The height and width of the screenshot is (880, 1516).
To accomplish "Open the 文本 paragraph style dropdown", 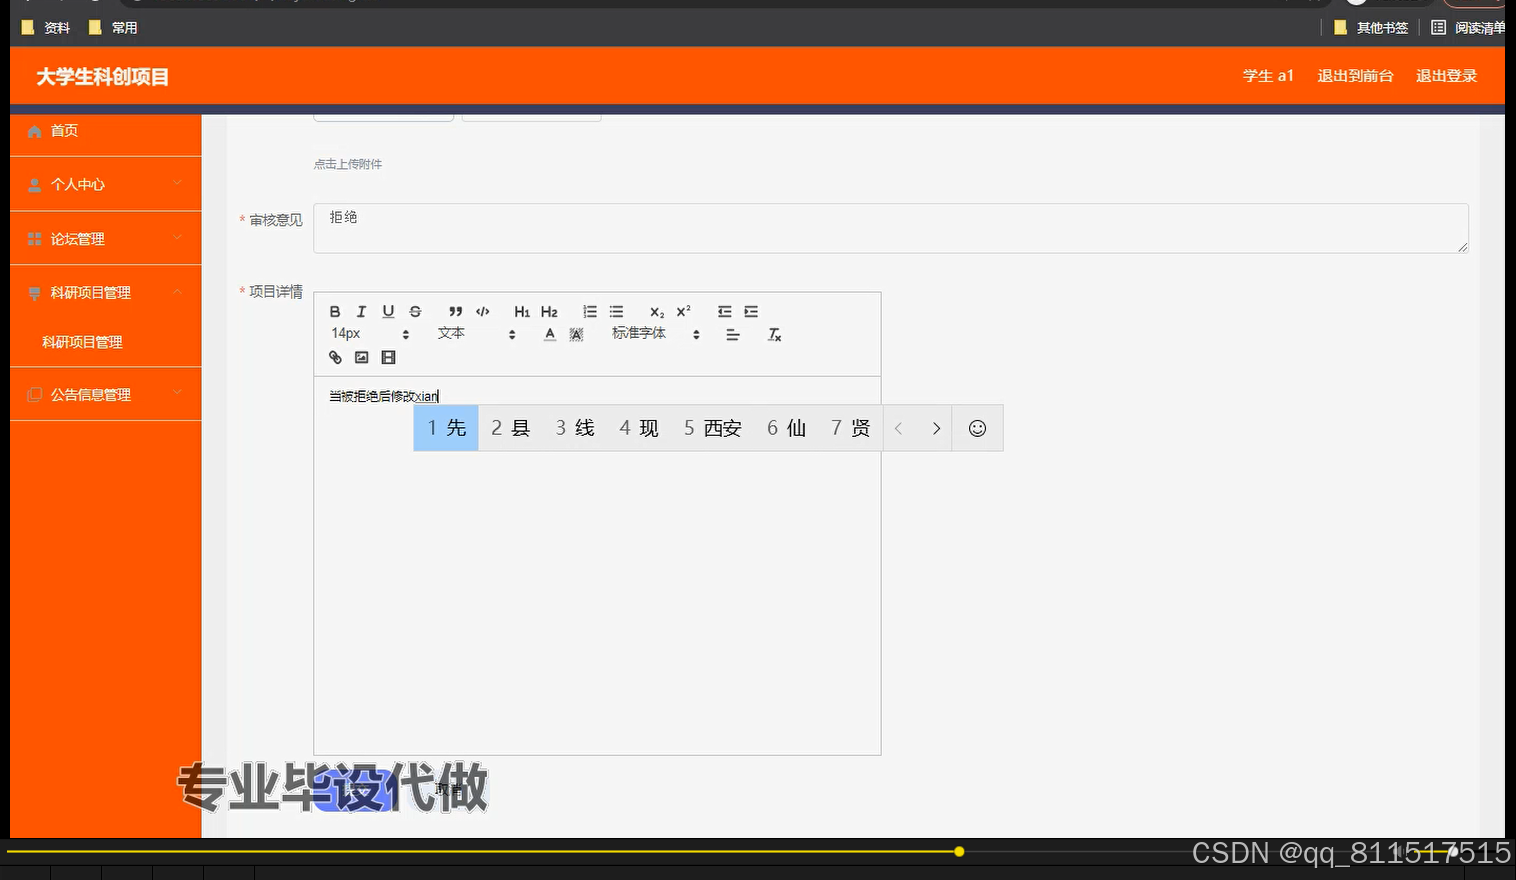I will [477, 334].
